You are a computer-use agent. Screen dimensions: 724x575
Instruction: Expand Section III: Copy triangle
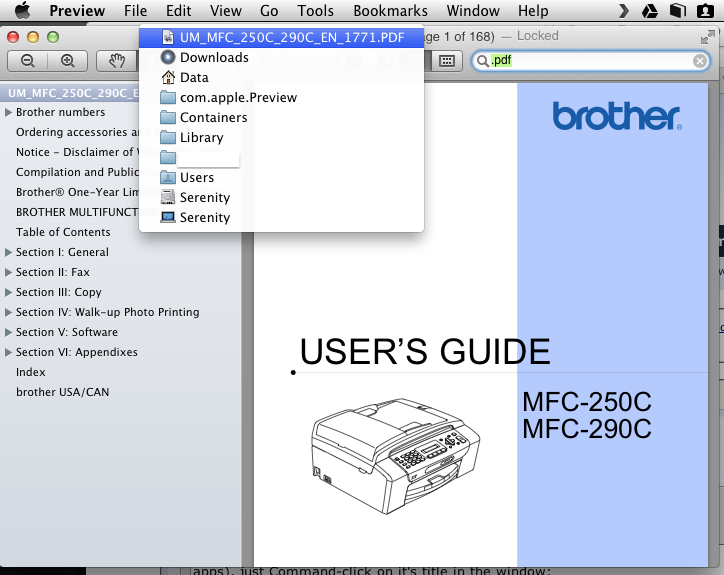tap(8, 292)
